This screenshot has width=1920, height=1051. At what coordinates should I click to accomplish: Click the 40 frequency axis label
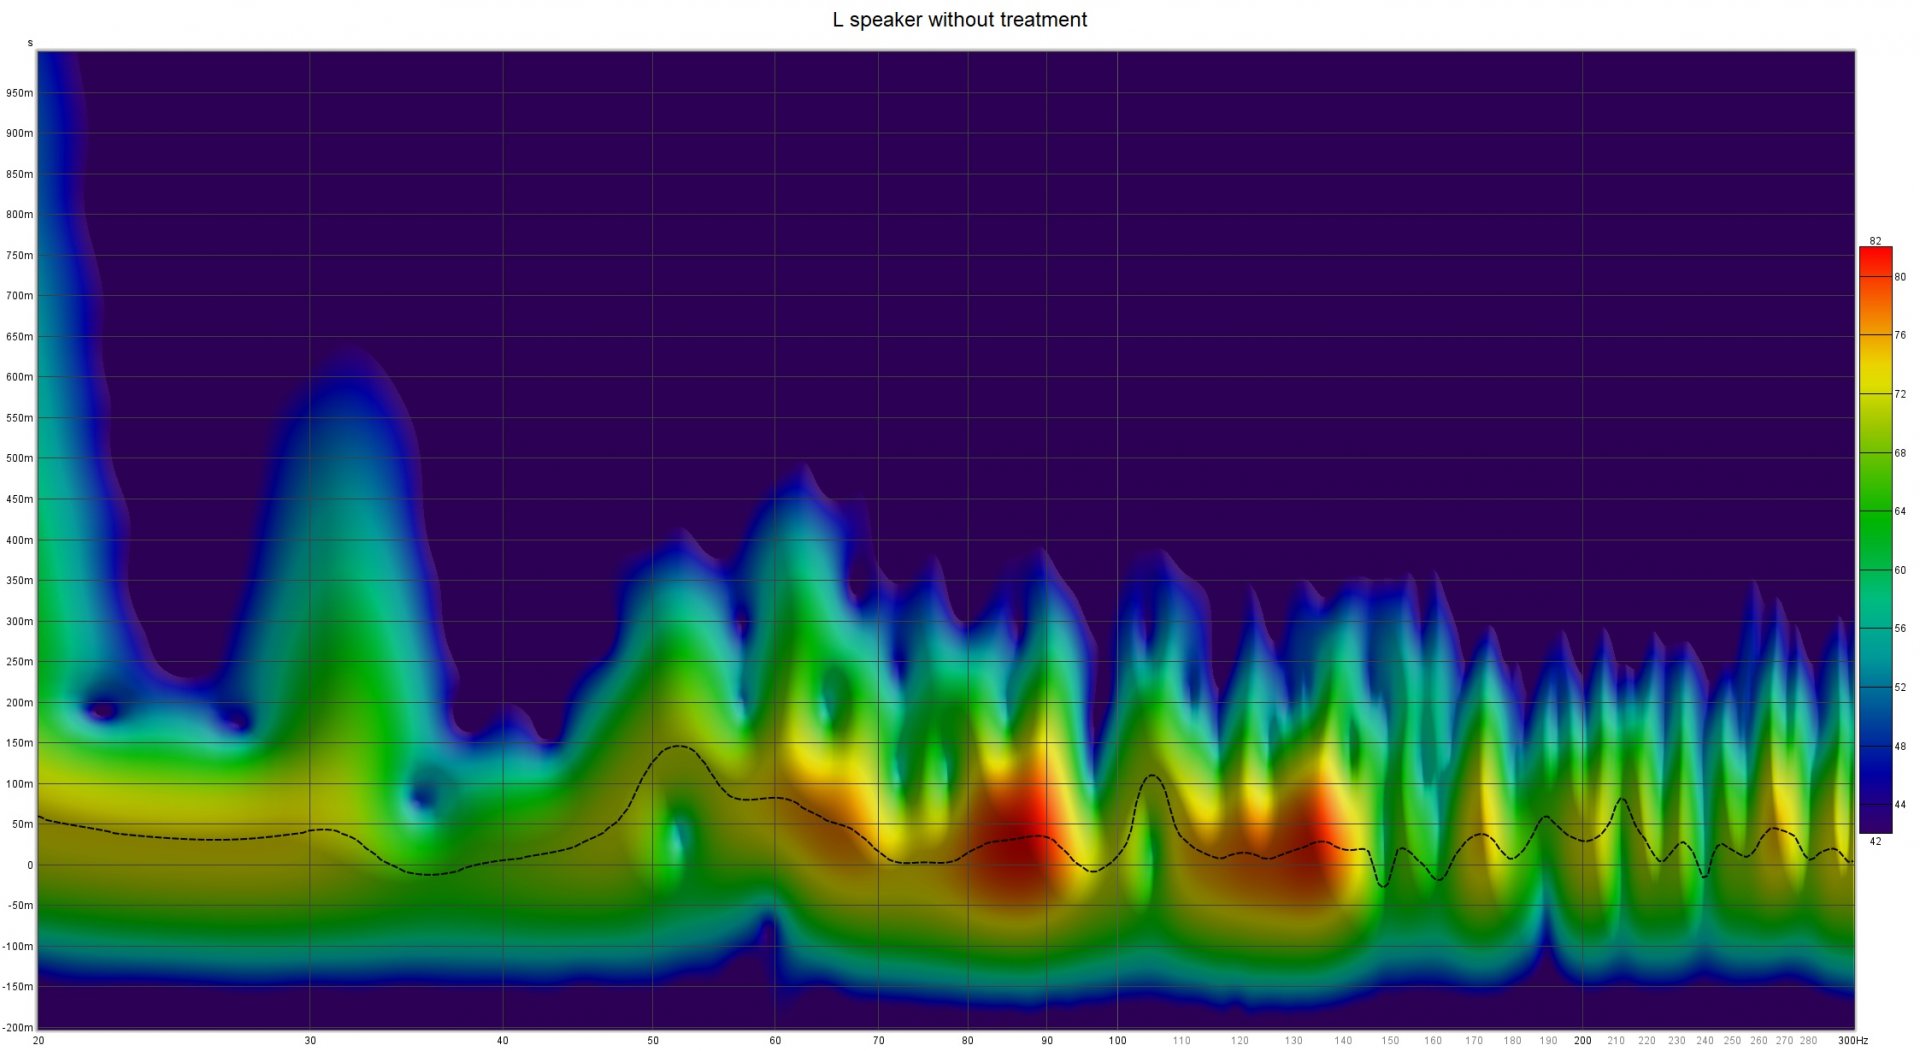[x=503, y=1041]
